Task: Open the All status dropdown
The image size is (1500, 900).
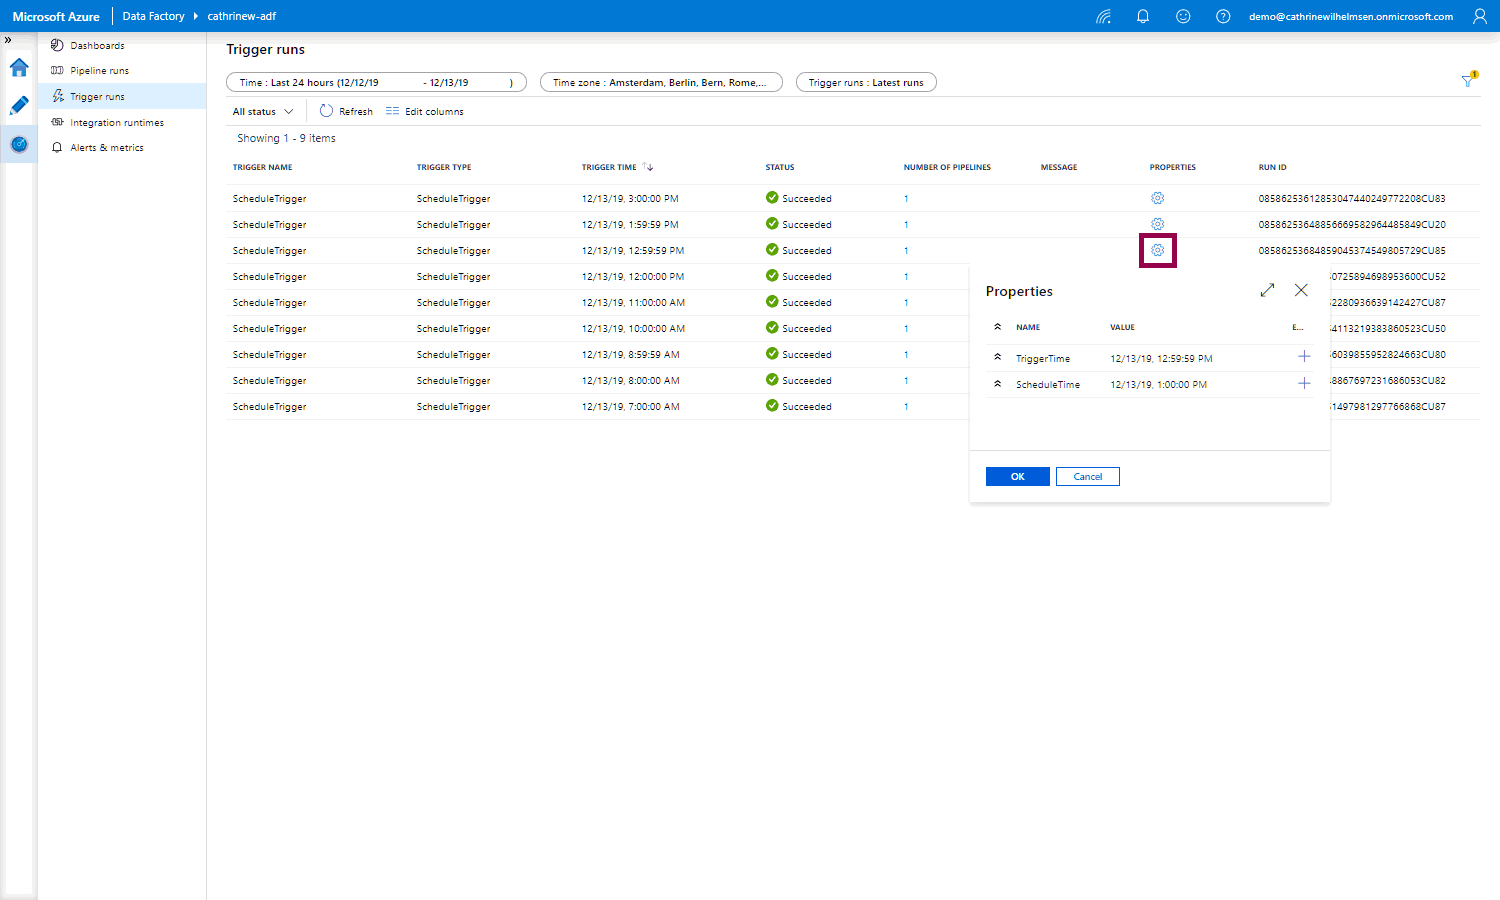Action: [x=263, y=112]
